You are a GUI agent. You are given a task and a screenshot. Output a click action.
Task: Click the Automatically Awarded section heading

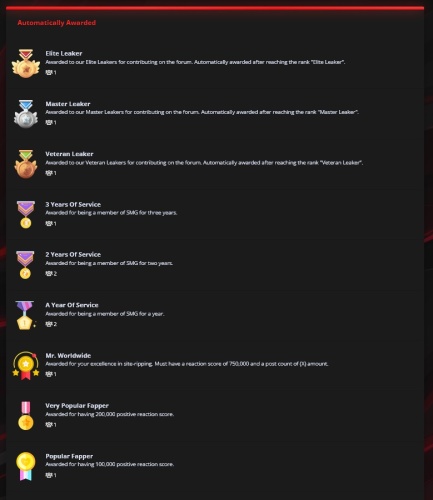pyautogui.click(x=57, y=23)
